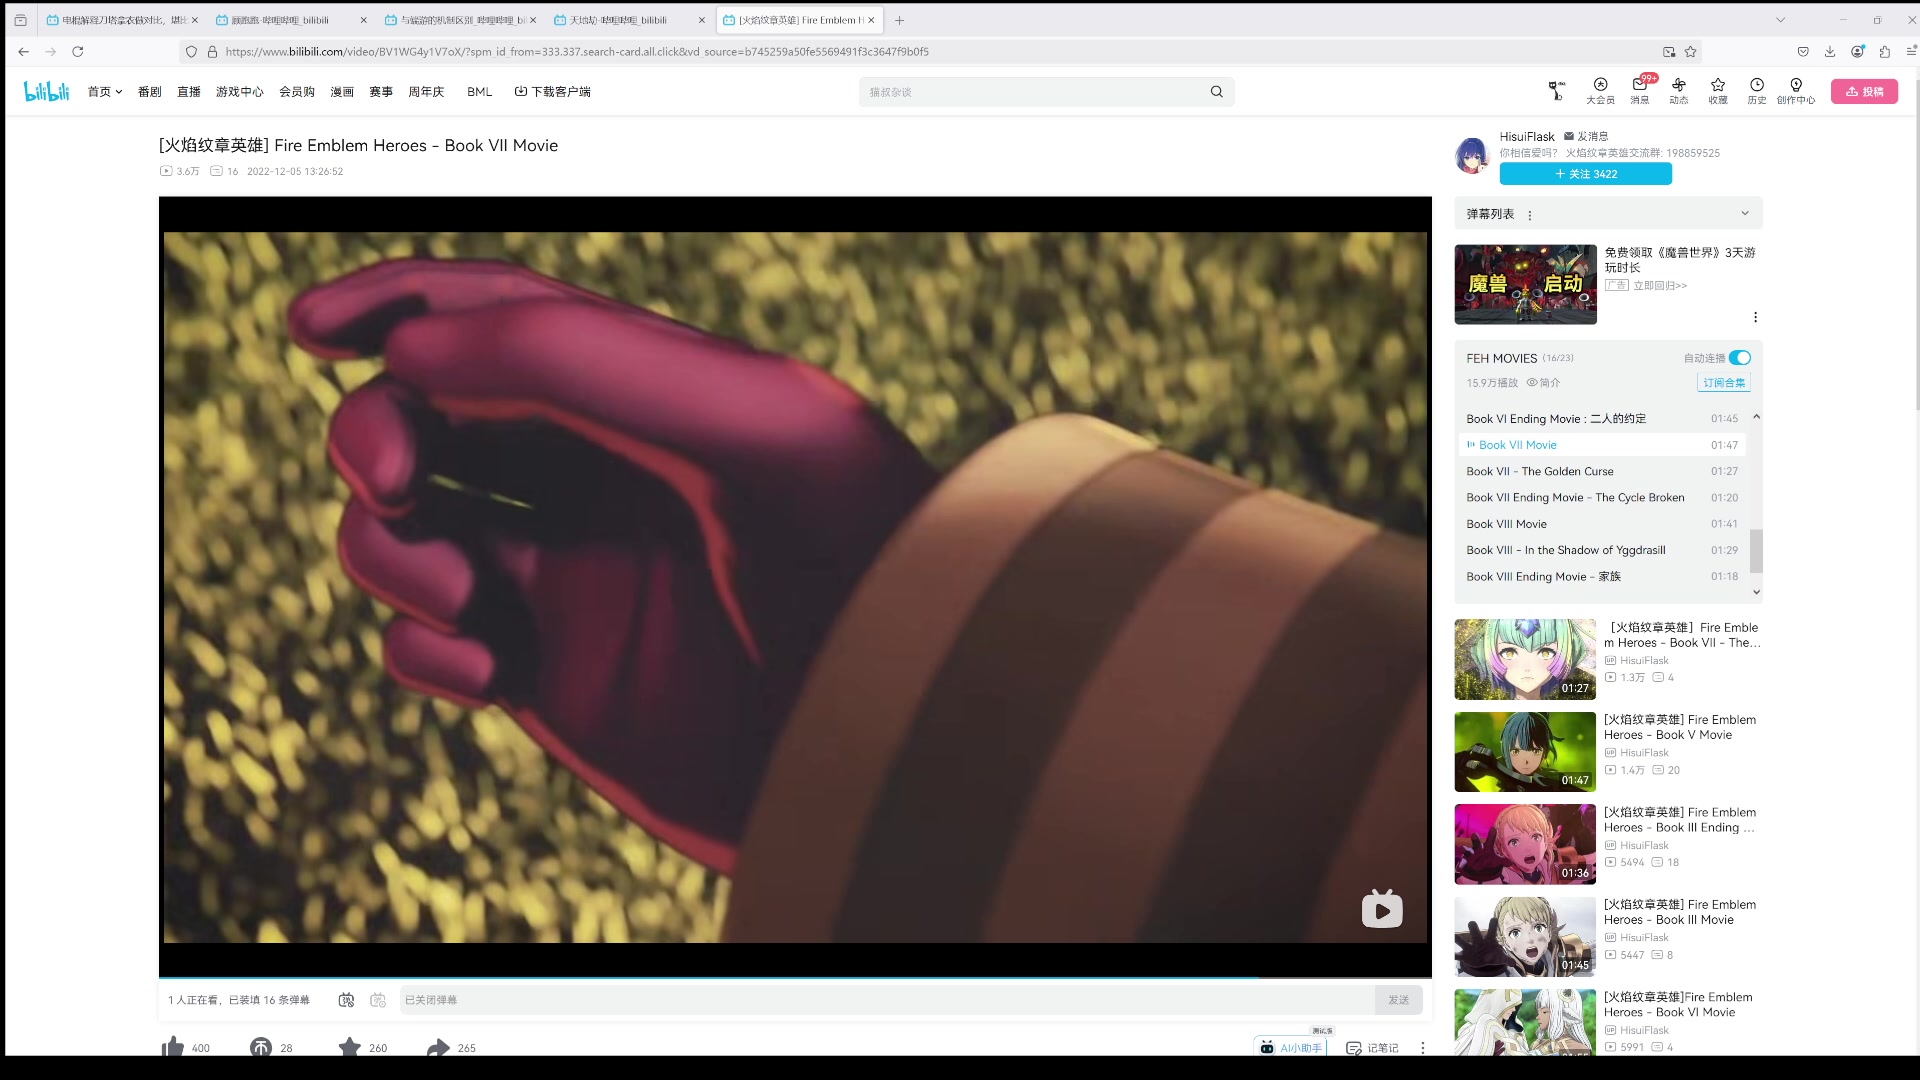
Task: Open 游戏中心 nav item
Action: [240, 92]
